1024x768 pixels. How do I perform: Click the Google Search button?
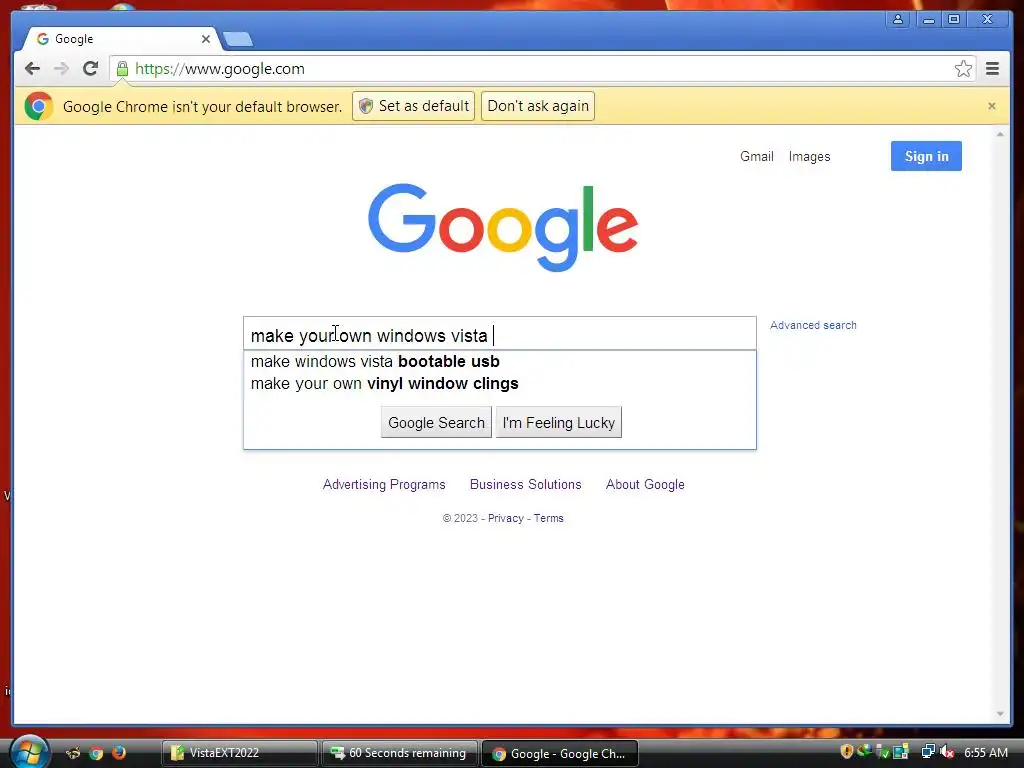[x=436, y=423]
